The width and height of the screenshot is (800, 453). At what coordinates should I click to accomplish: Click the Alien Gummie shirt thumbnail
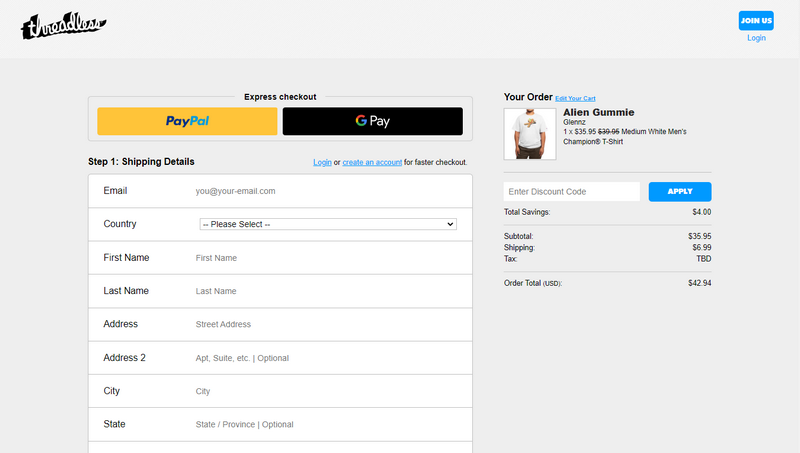pyautogui.click(x=530, y=134)
